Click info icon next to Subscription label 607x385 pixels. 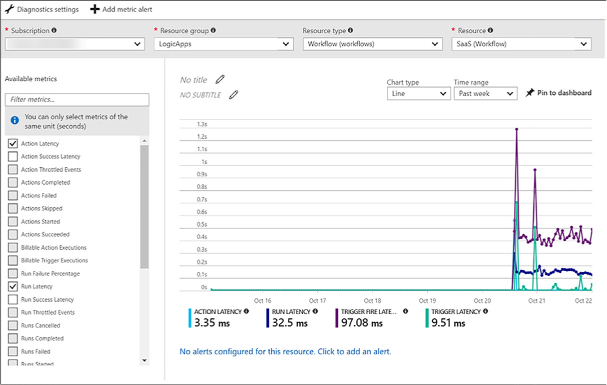[54, 30]
